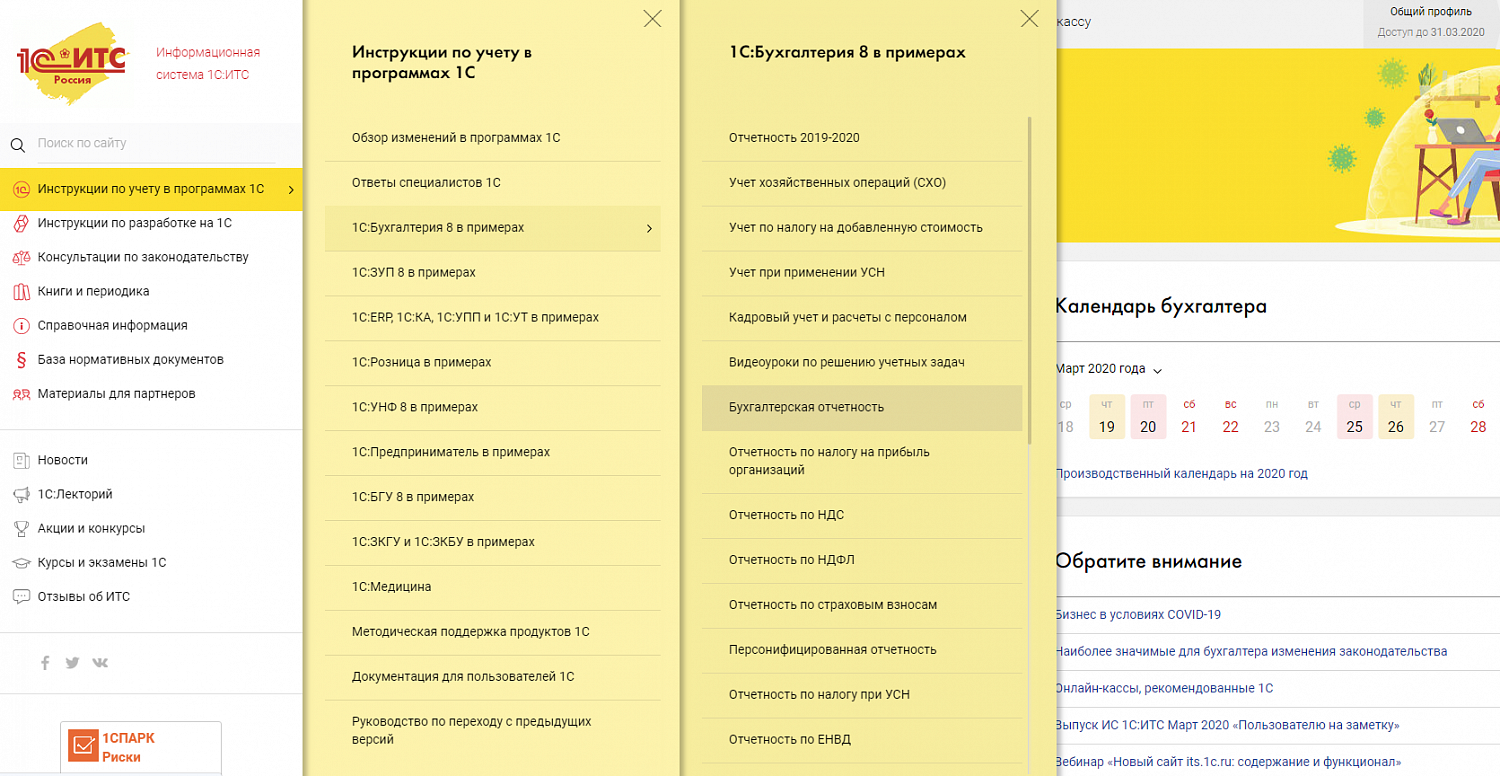Click the trophy icon beside Акции и конкурсы
This screenshot has height=776, width=1500.
click(x=20, y=528)
